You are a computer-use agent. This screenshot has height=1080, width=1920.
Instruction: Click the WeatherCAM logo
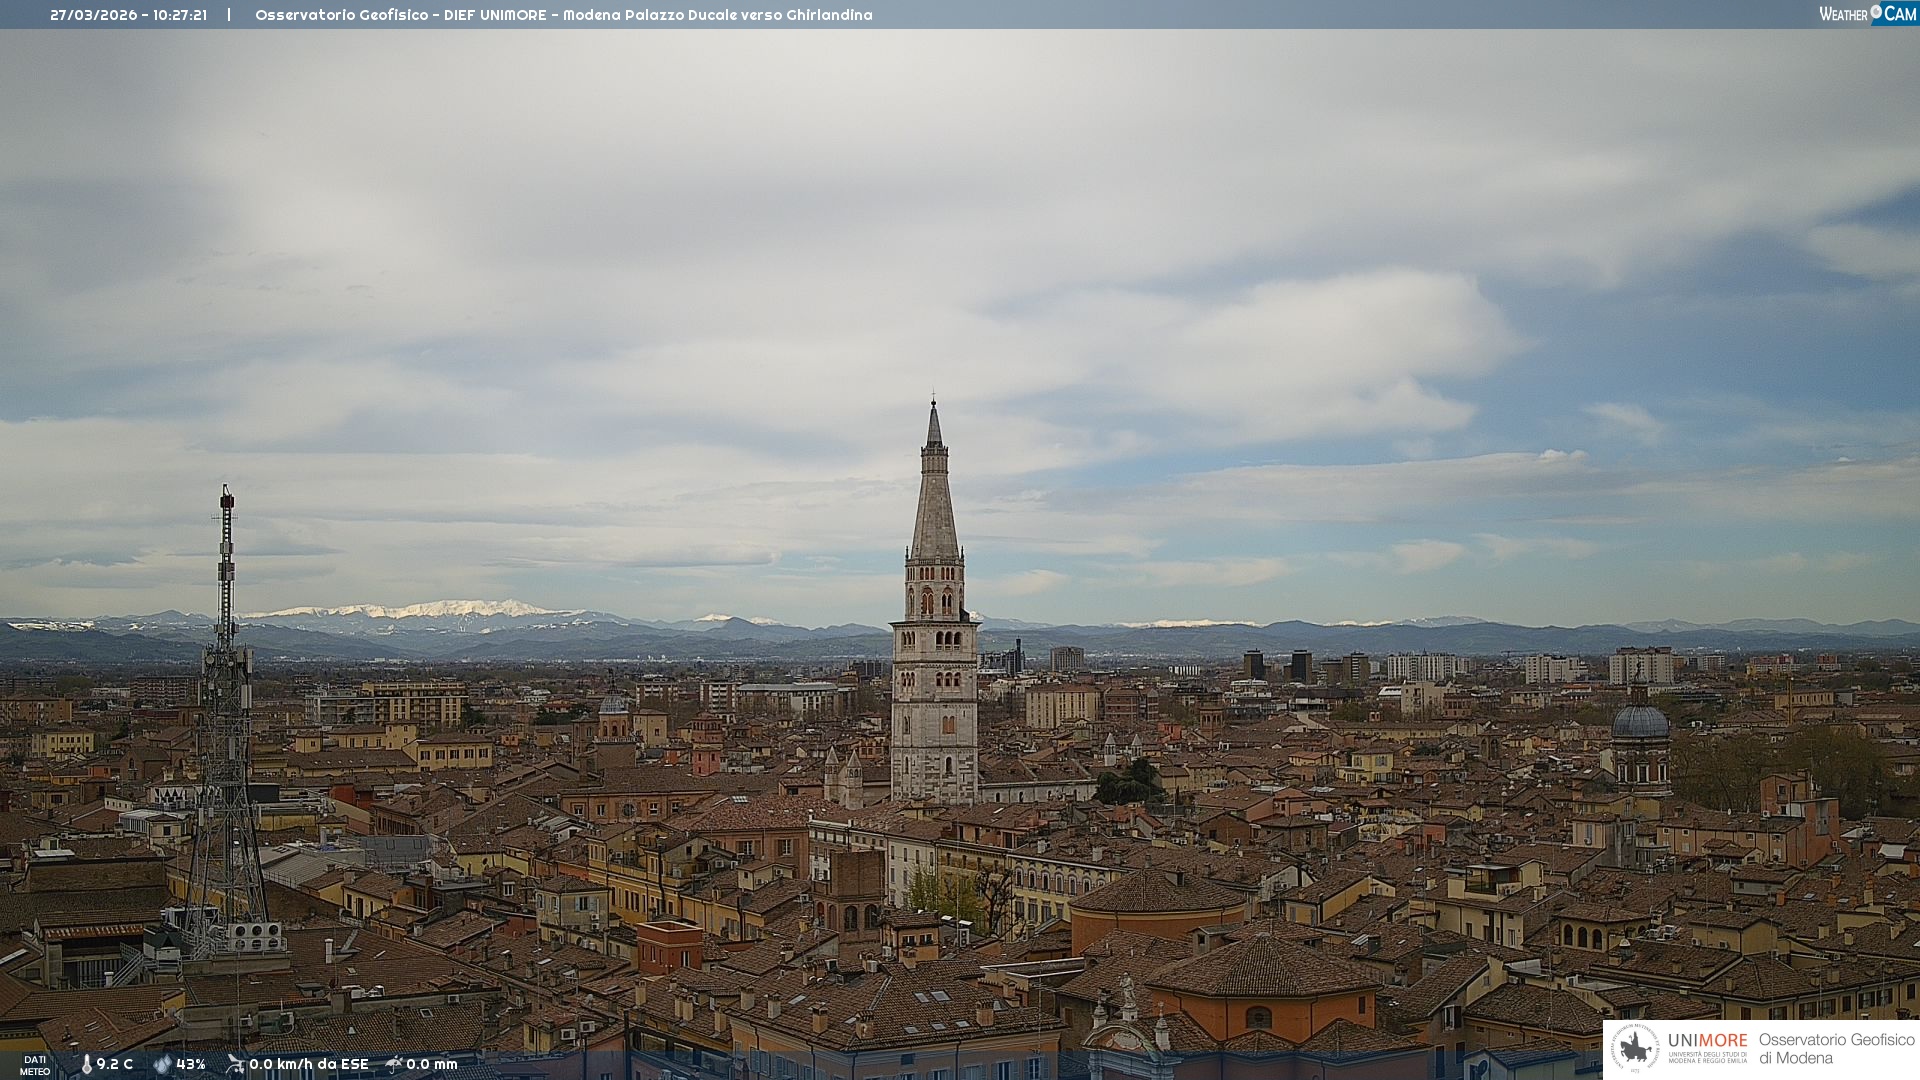[x=1867, y=14]
